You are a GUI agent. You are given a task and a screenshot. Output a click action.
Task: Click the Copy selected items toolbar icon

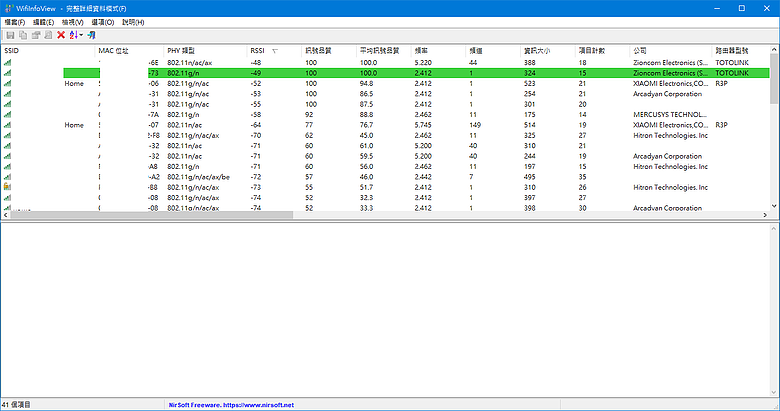pyautogui.click(x=23, y=35)
